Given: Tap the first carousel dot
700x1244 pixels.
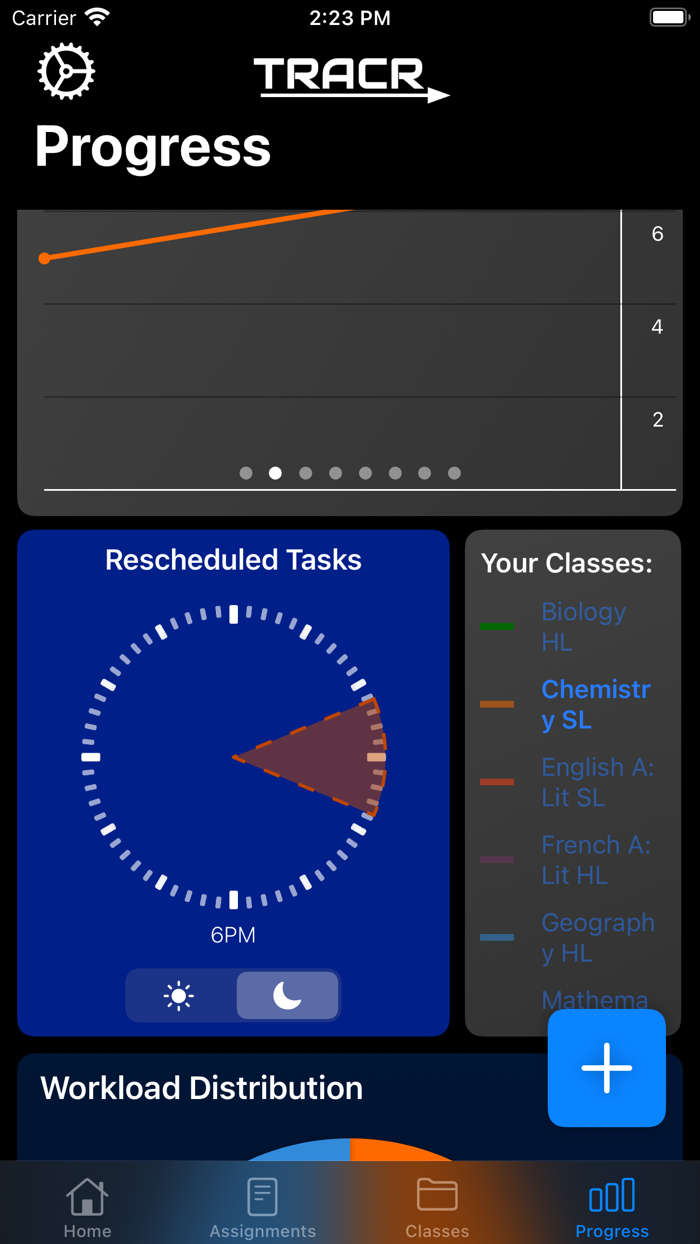Looking at the screenshot, I should point(246,472).
